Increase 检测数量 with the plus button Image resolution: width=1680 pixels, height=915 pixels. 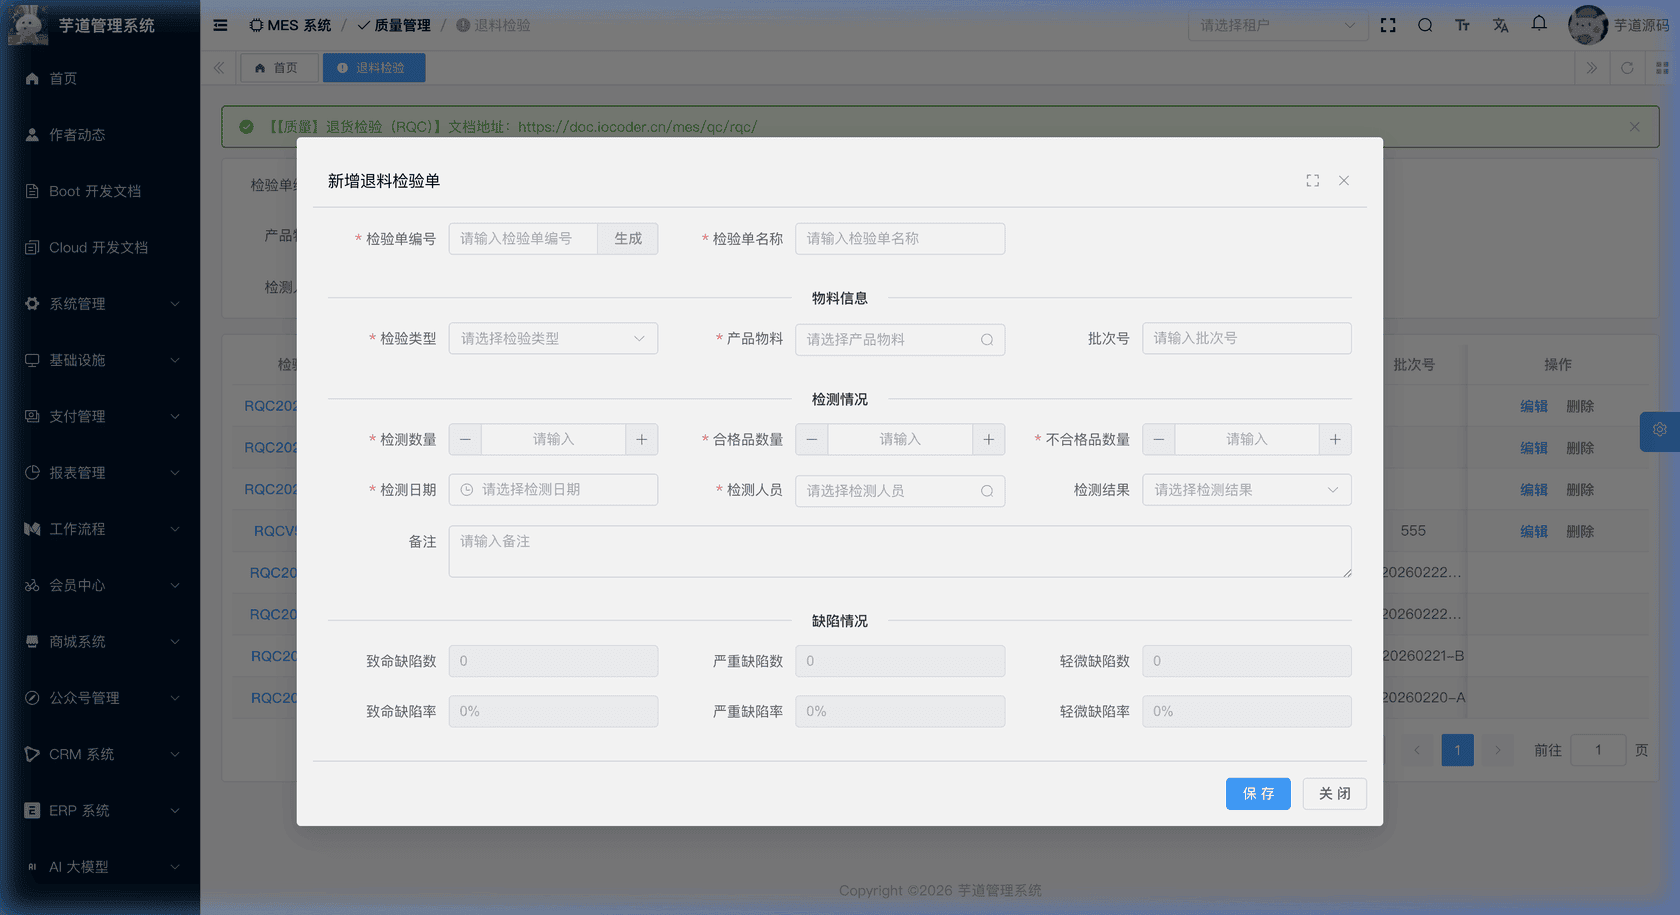(641, 440)
